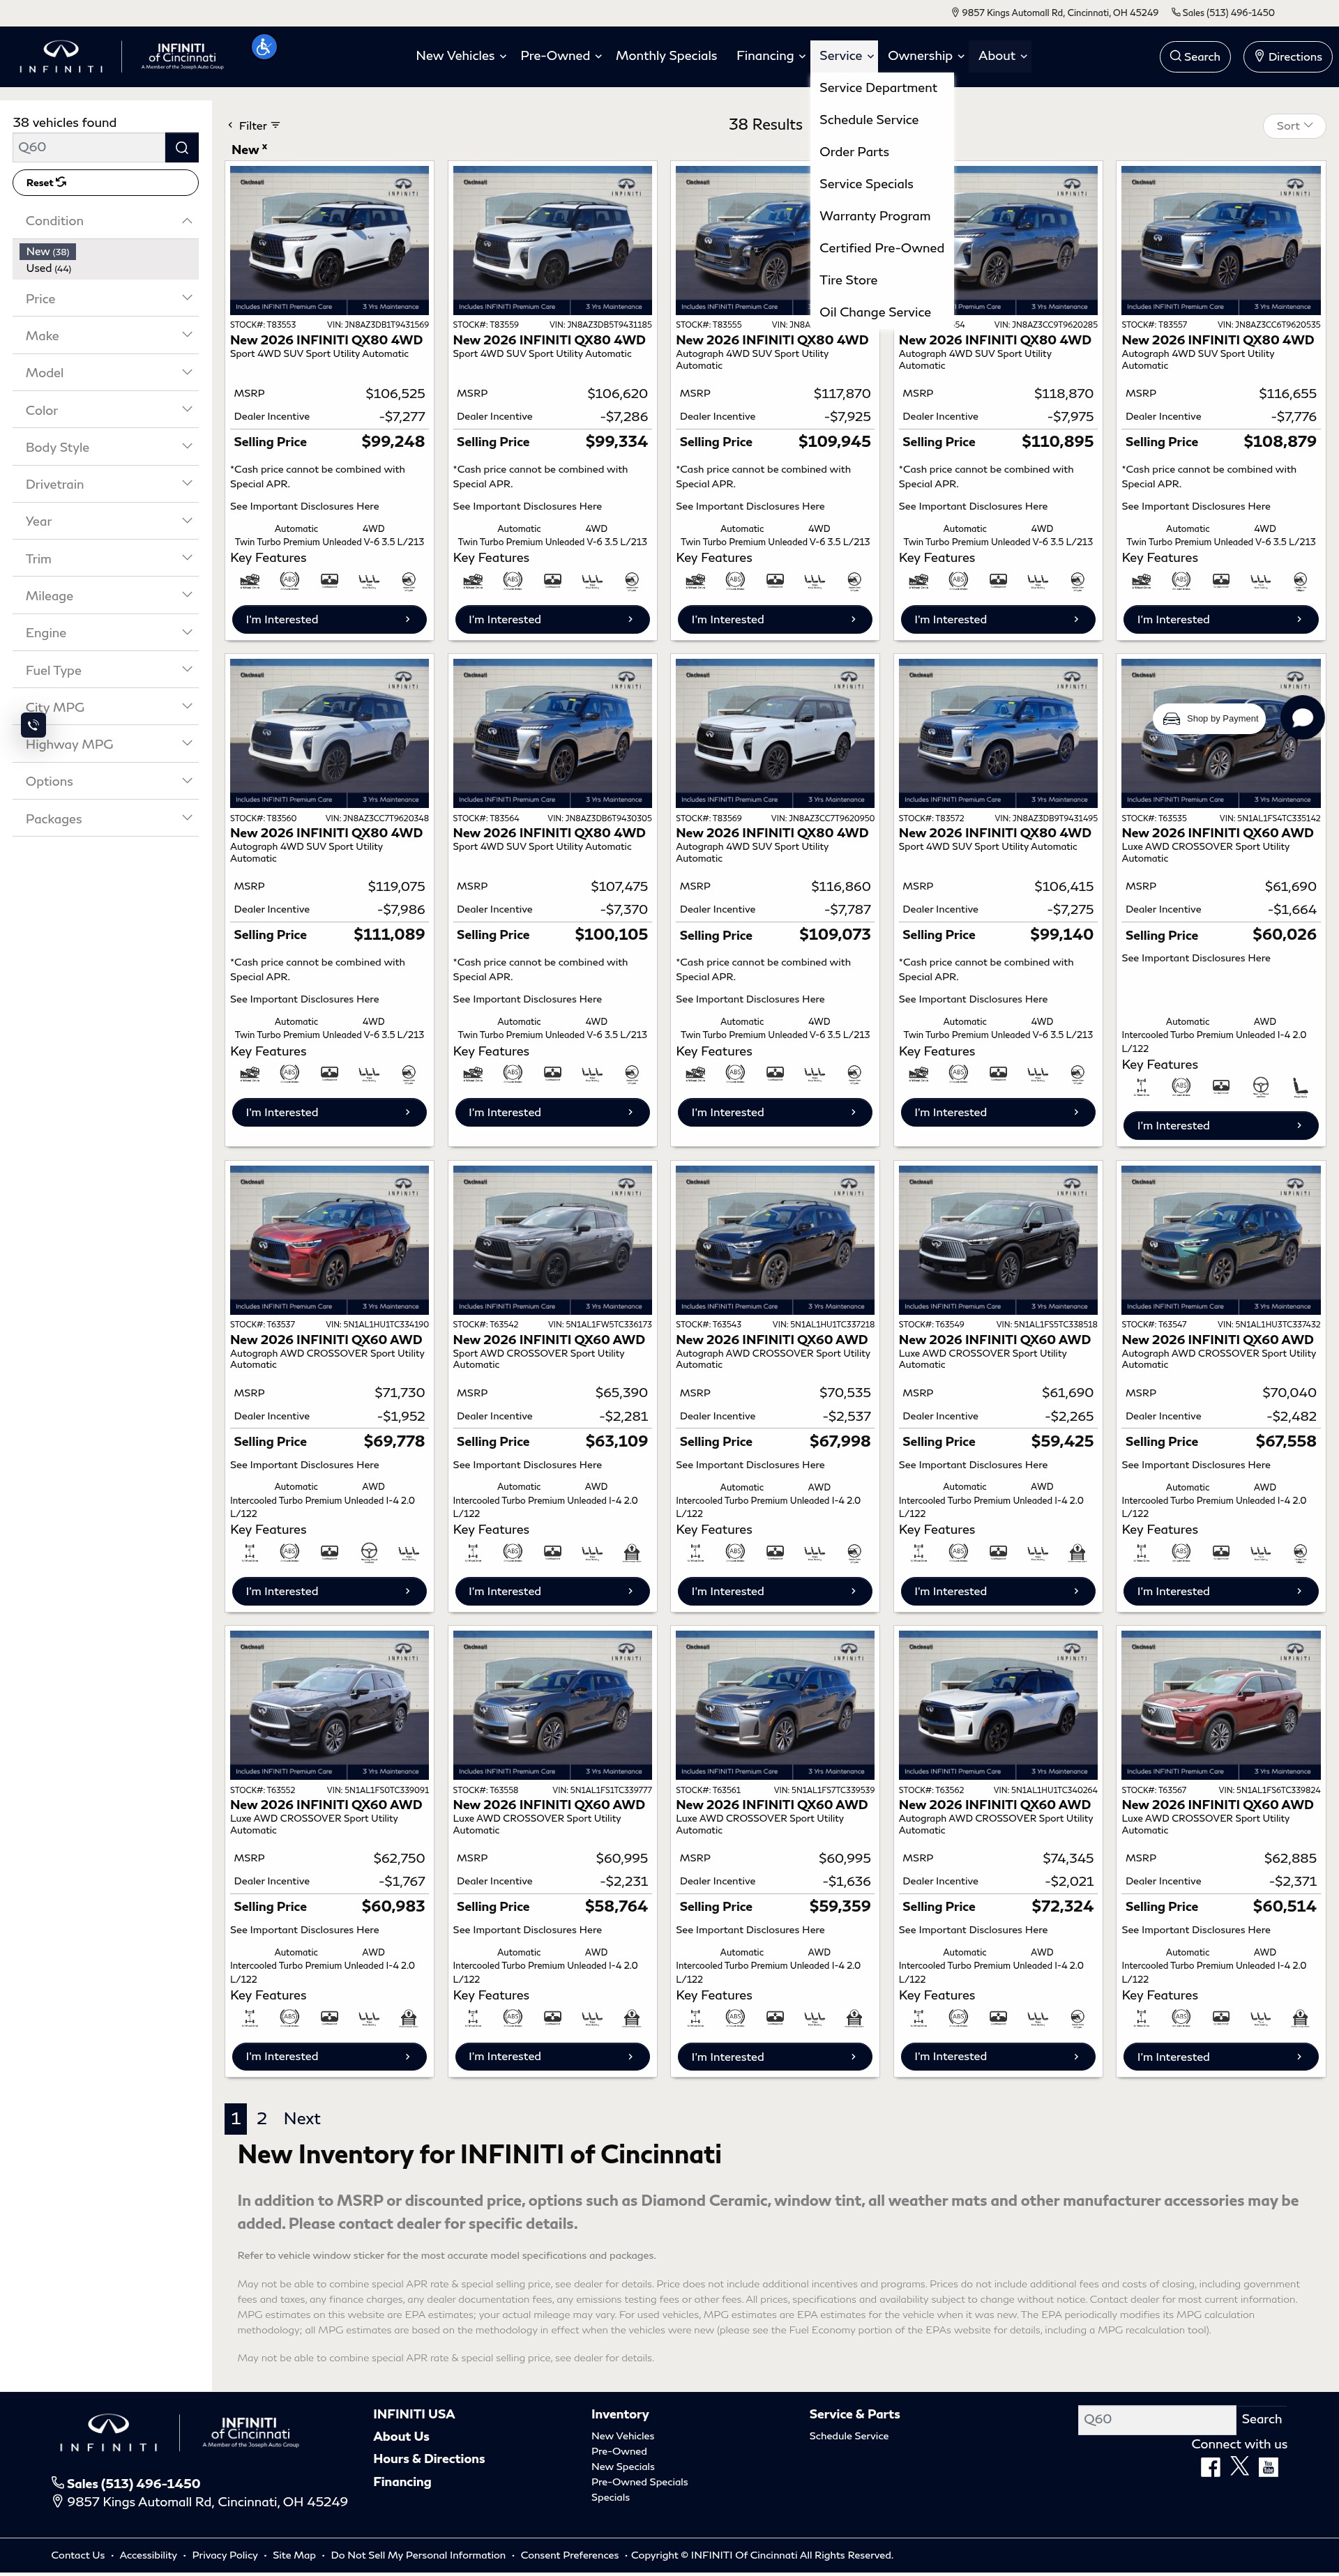This screenshot has width=1339, height=2576.
Task: Open Monthly Specials page
Action: pos(666,56)
